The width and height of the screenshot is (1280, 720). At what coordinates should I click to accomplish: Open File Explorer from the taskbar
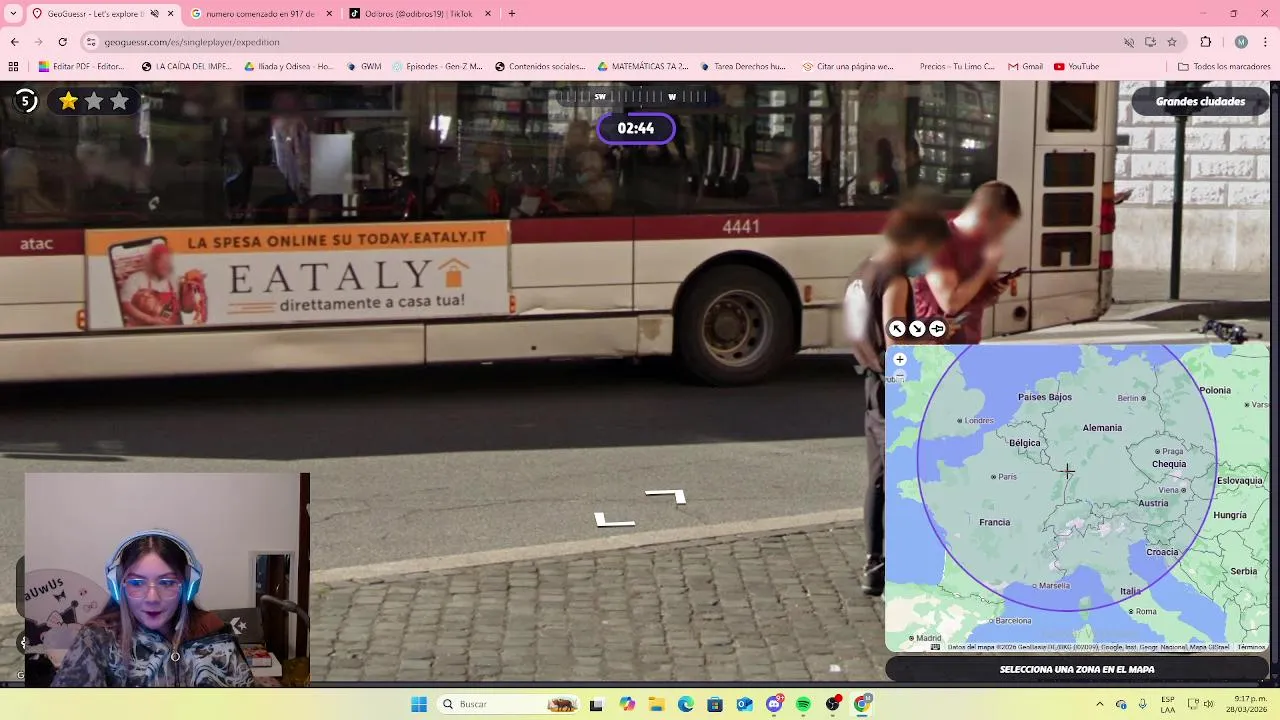(x=656, y=704)
